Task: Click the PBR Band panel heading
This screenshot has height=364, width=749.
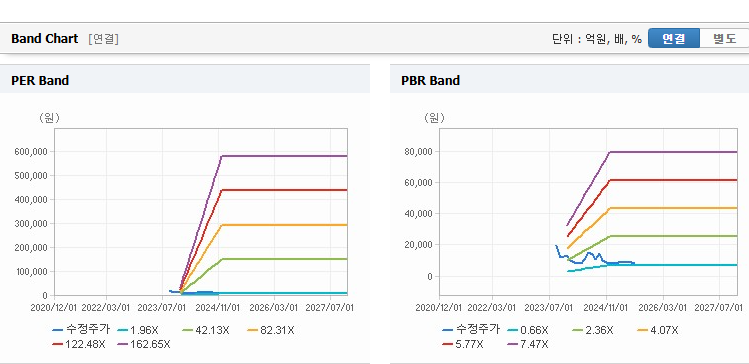Action: point(430,81)
